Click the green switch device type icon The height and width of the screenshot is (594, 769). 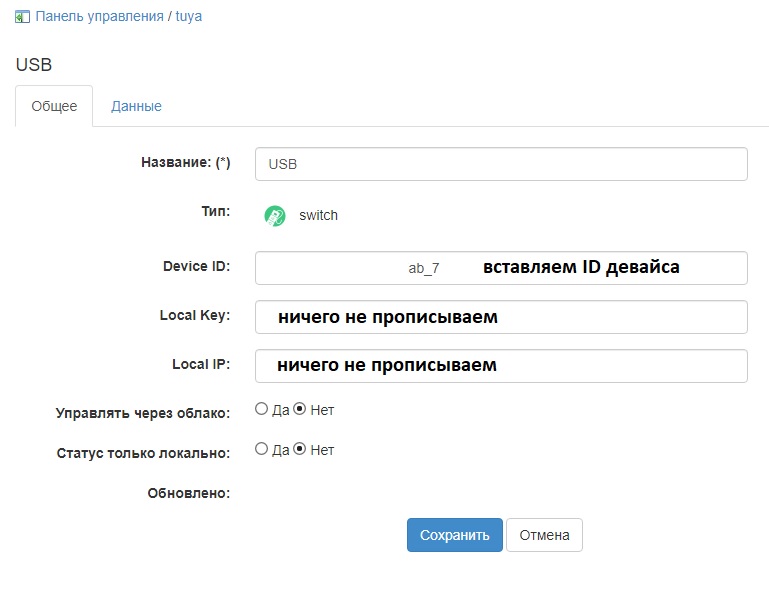coord(275,216)
